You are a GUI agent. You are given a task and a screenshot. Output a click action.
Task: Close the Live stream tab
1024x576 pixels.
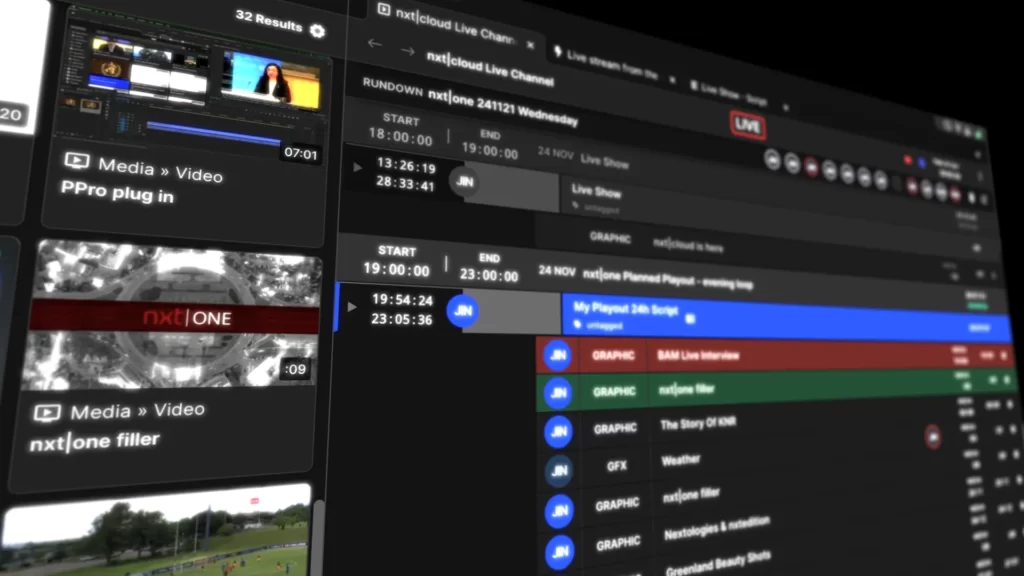673,79
